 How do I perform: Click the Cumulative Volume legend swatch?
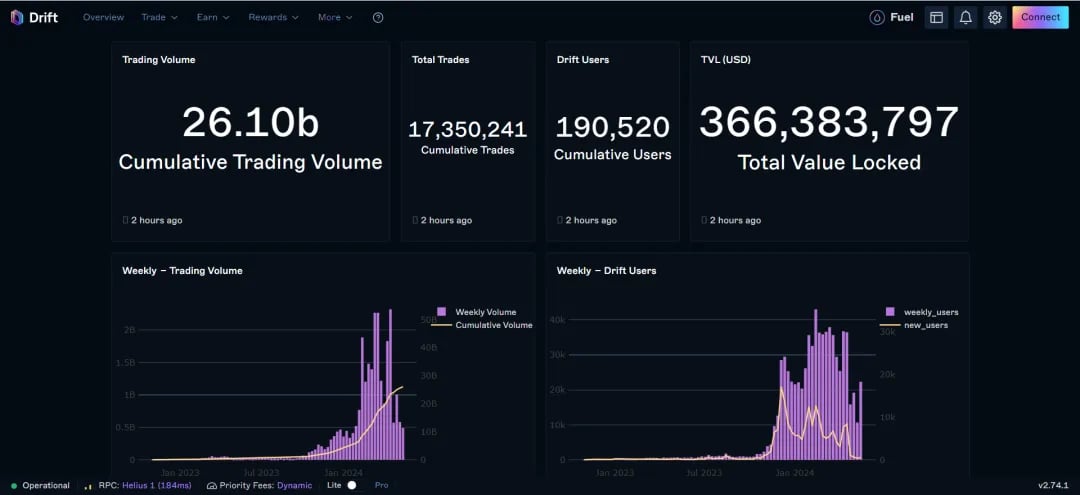442,325
